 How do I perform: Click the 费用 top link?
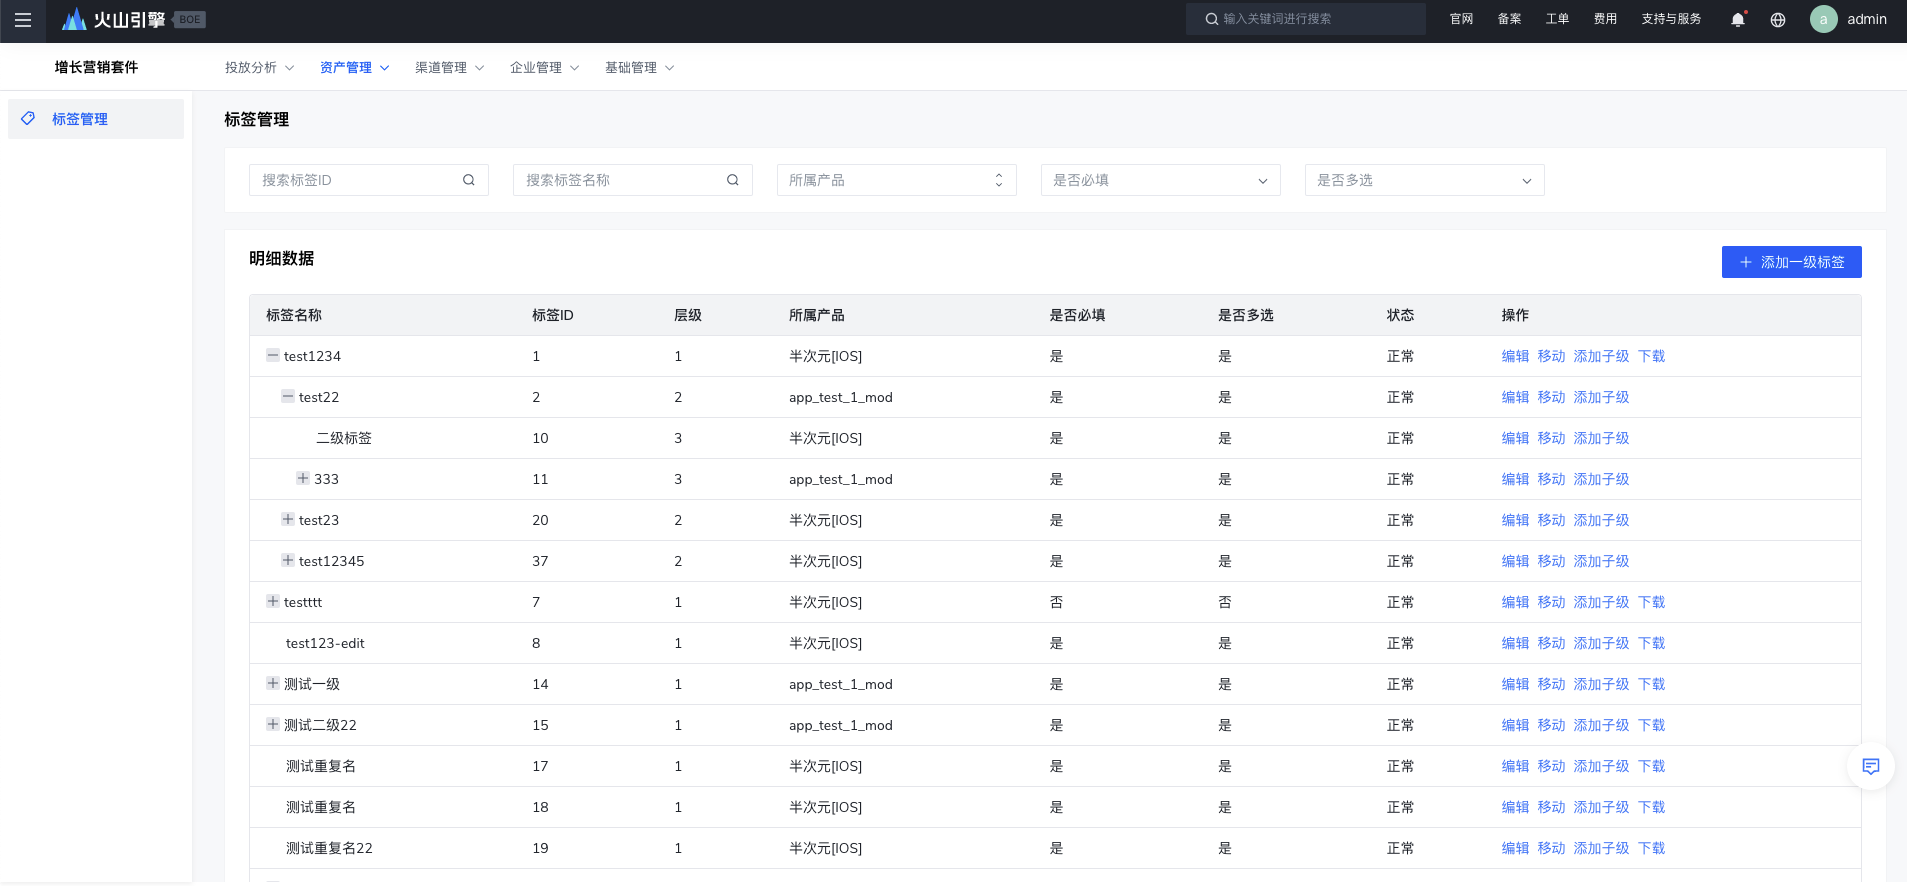tap(1605, 19)
